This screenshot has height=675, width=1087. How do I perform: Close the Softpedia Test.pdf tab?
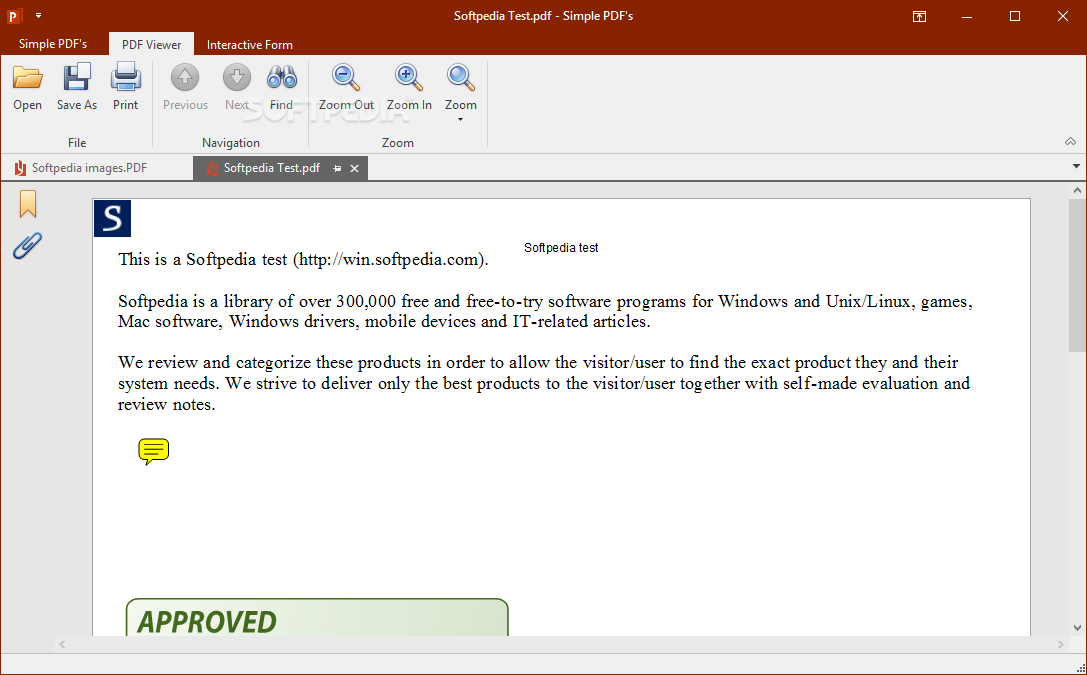[x=354, y=168]
